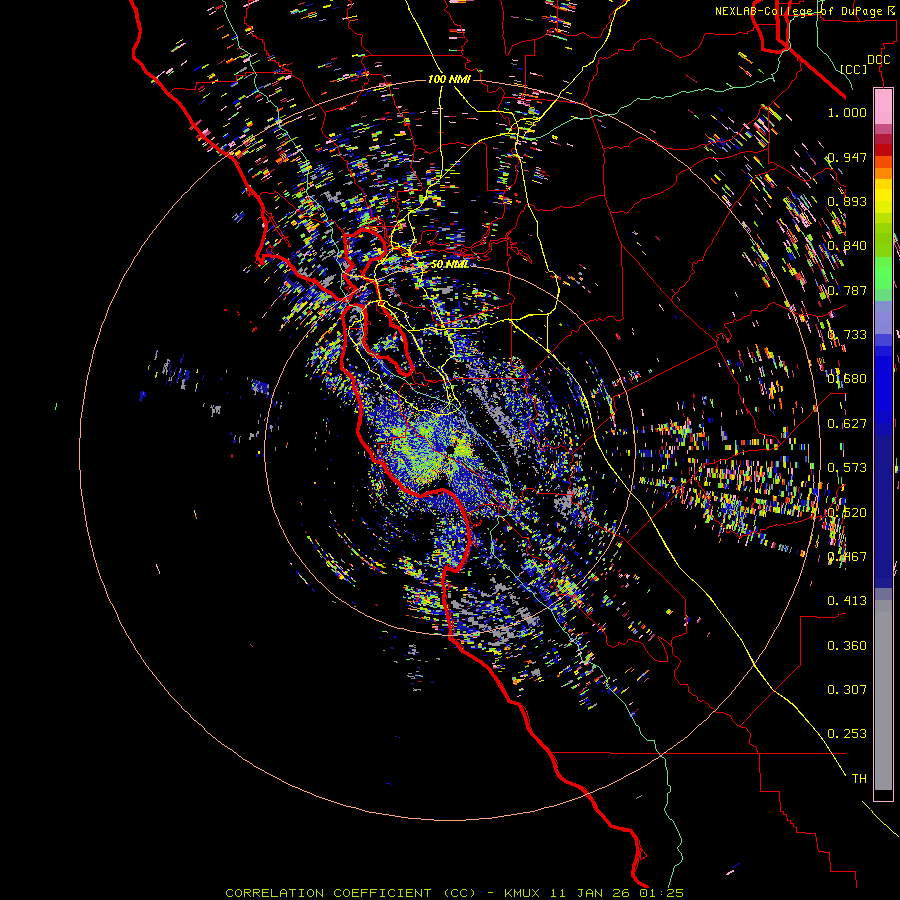
Task: Click the 100 NMI range ring label
Action: coord(449,79)
